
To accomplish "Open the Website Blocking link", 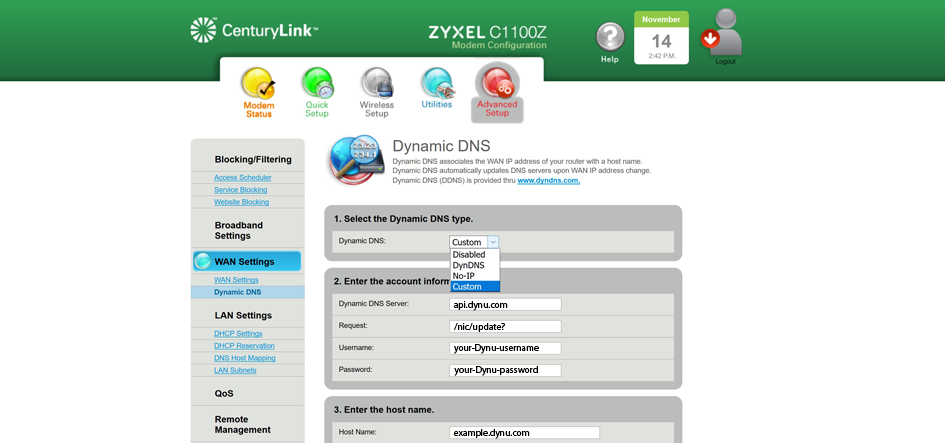I will (241, 202).
